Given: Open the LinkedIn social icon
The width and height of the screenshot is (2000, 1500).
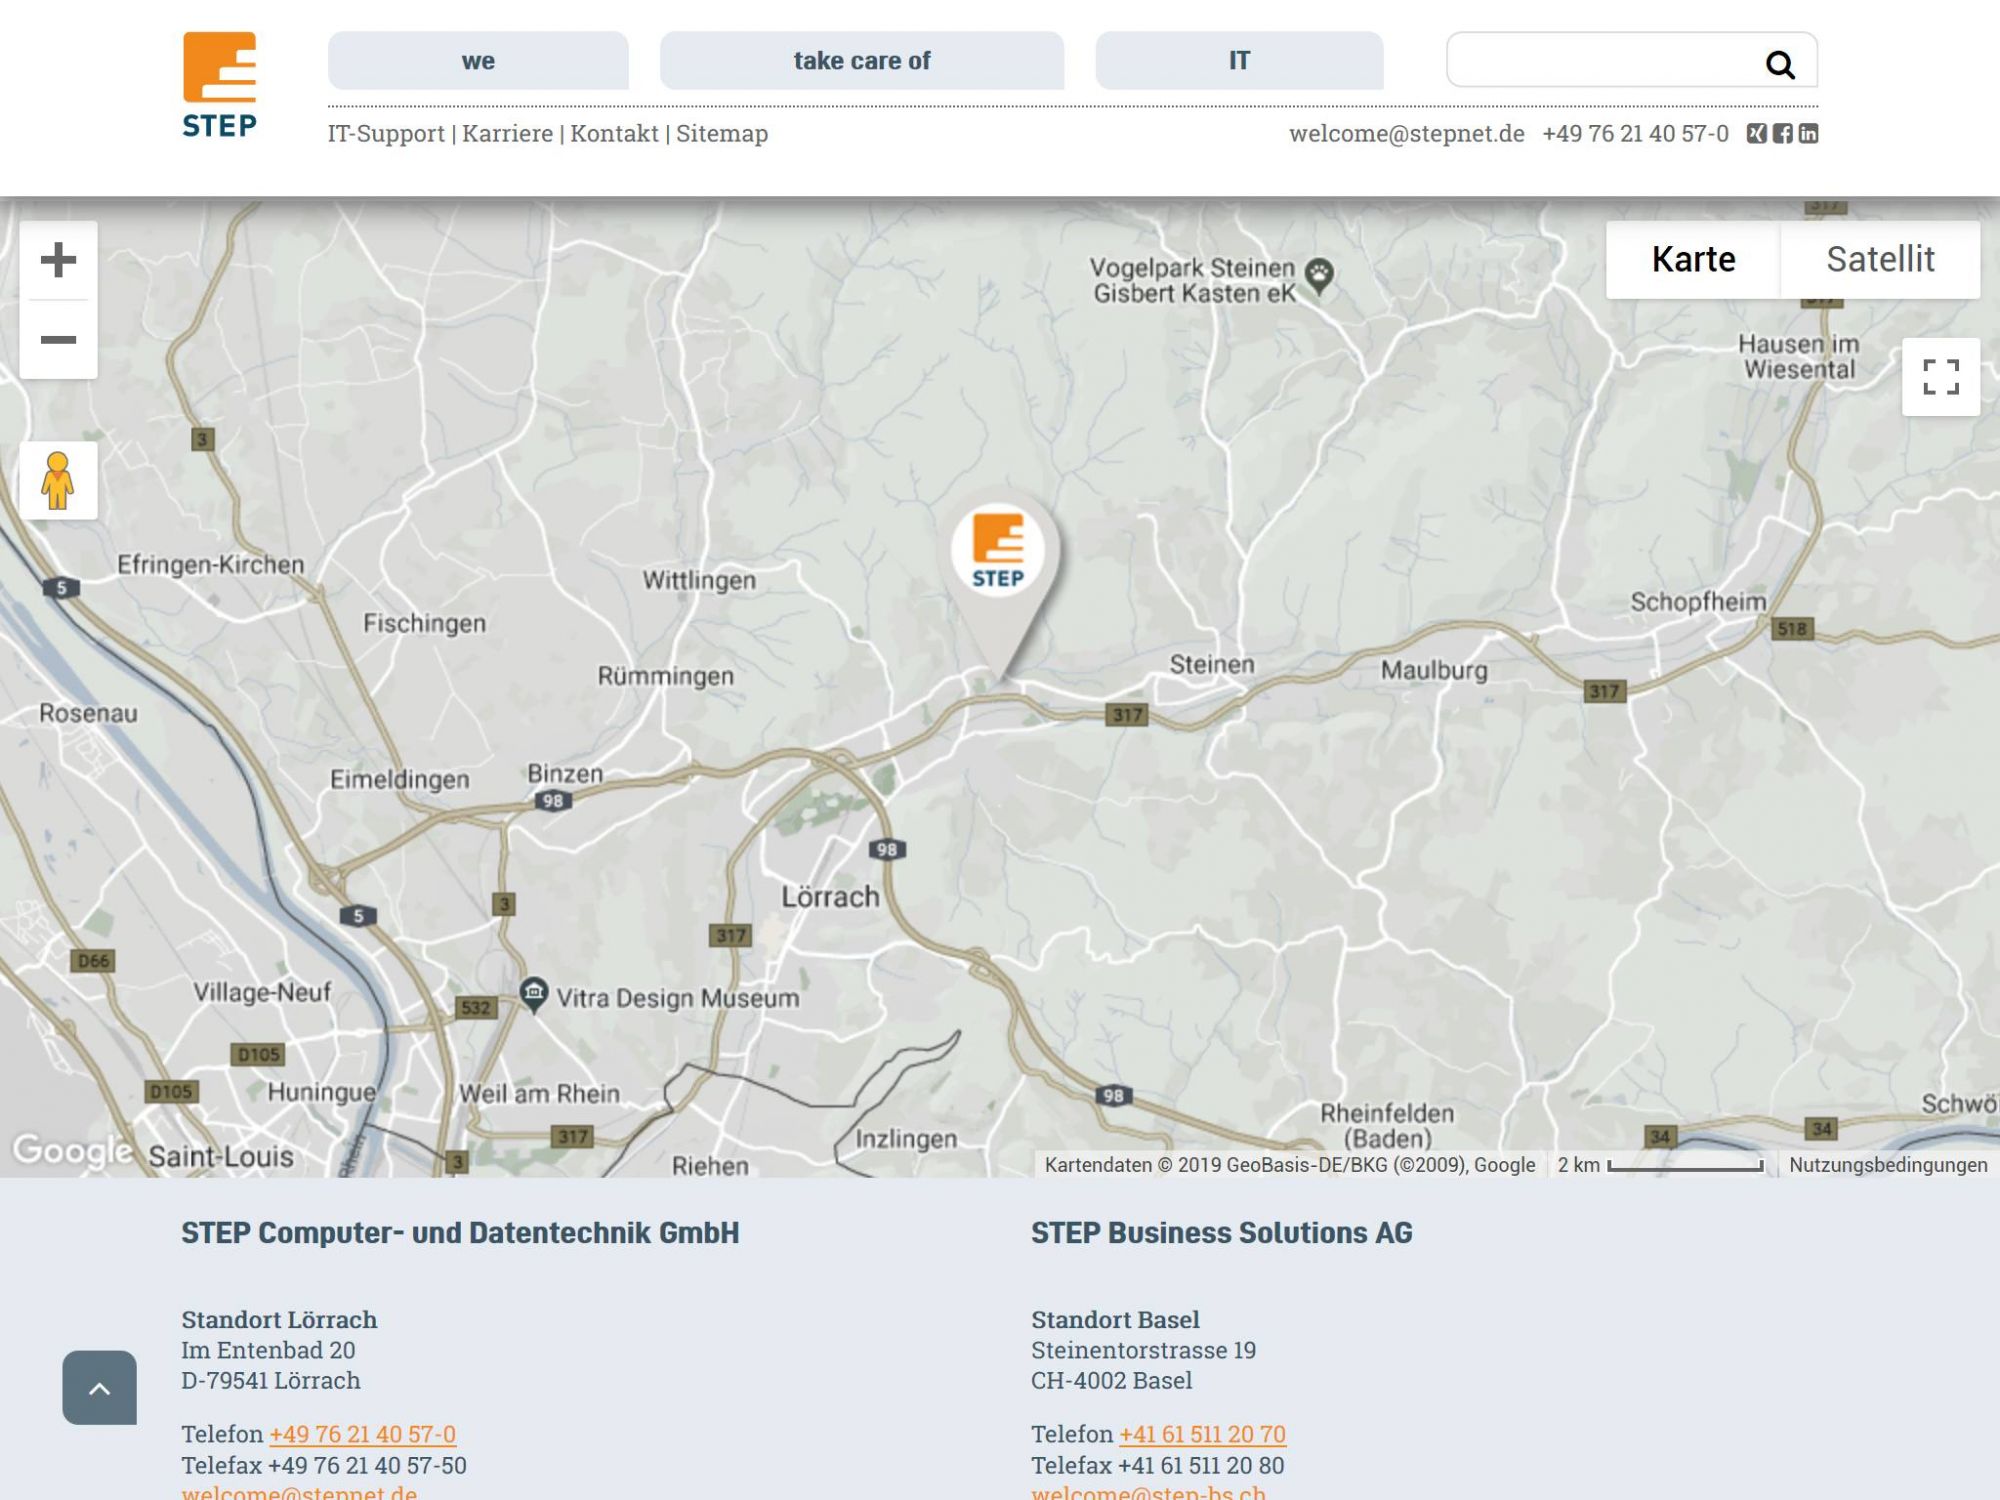Looking at the screenshot, I should pyautogui.click(x=1808, y=133).
